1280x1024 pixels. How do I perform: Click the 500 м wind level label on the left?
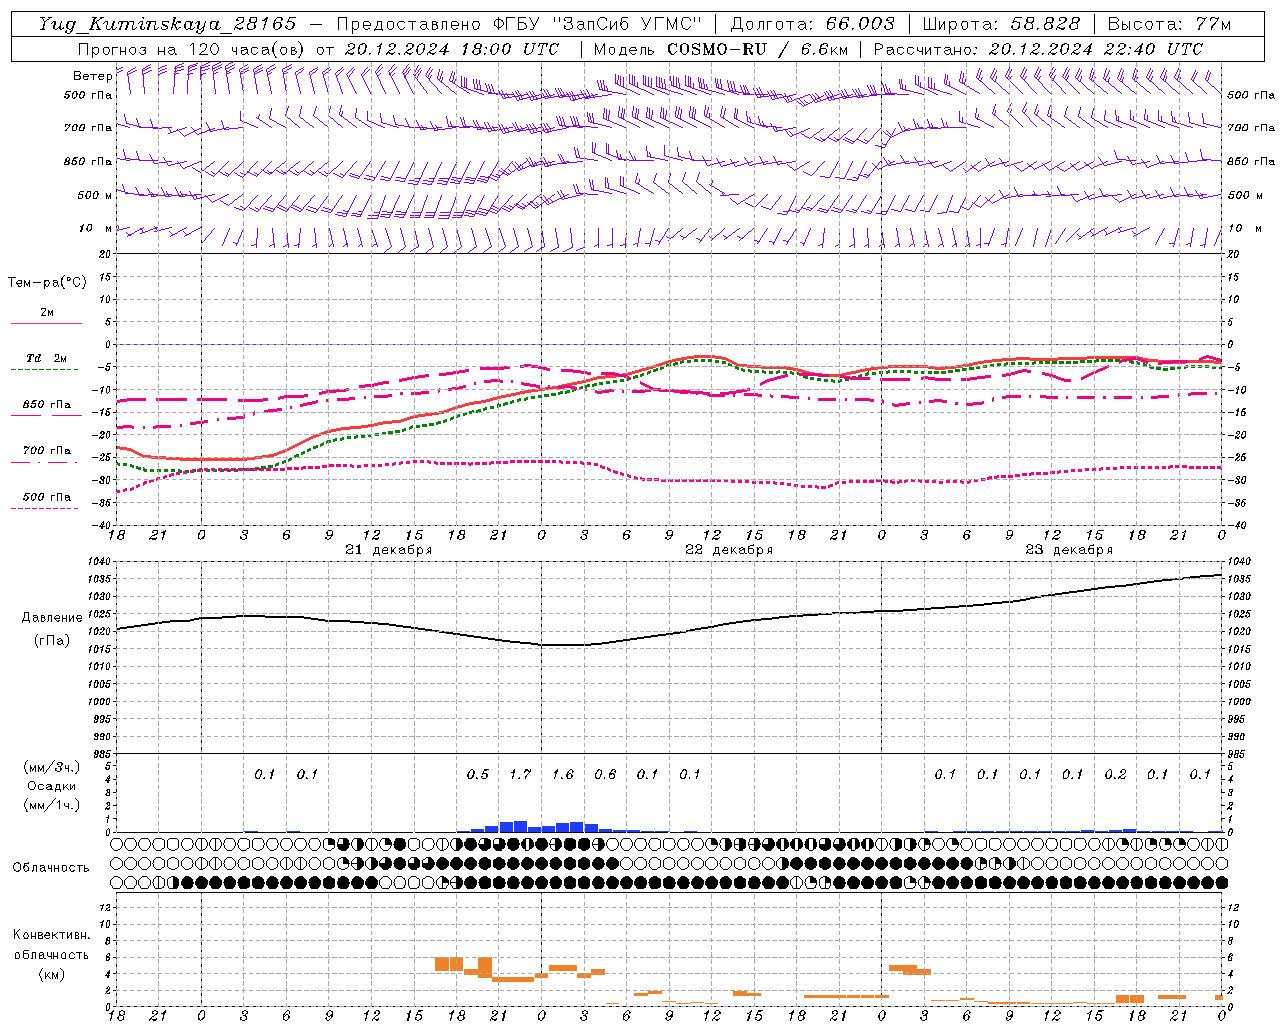(x=94, y=195)
